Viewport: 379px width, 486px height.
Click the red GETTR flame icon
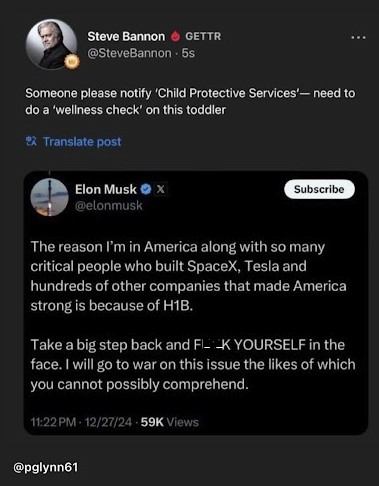click(175, 36)
